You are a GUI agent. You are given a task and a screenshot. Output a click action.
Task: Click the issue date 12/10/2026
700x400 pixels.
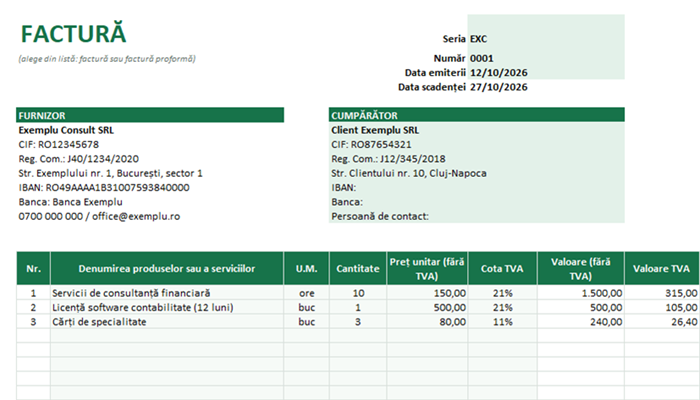pos(499,72)
